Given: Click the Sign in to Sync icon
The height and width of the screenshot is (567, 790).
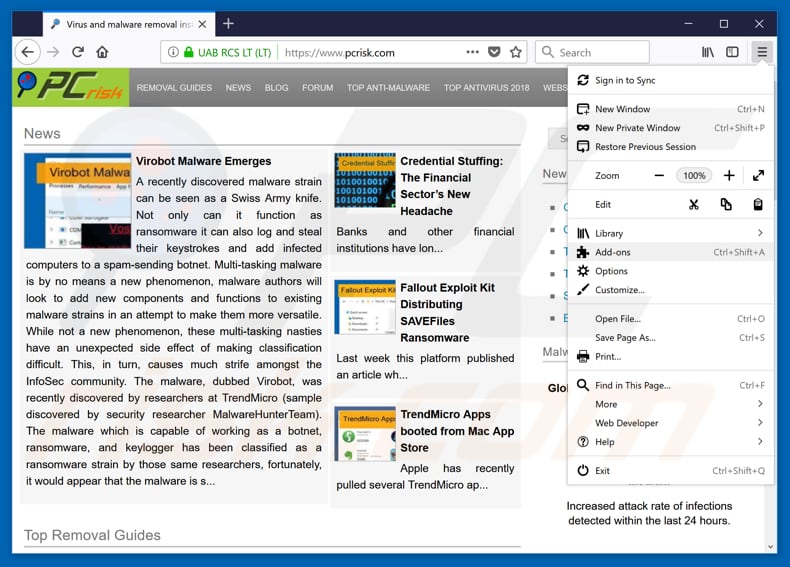Looking at the screenshot, I should coord(583,80).
